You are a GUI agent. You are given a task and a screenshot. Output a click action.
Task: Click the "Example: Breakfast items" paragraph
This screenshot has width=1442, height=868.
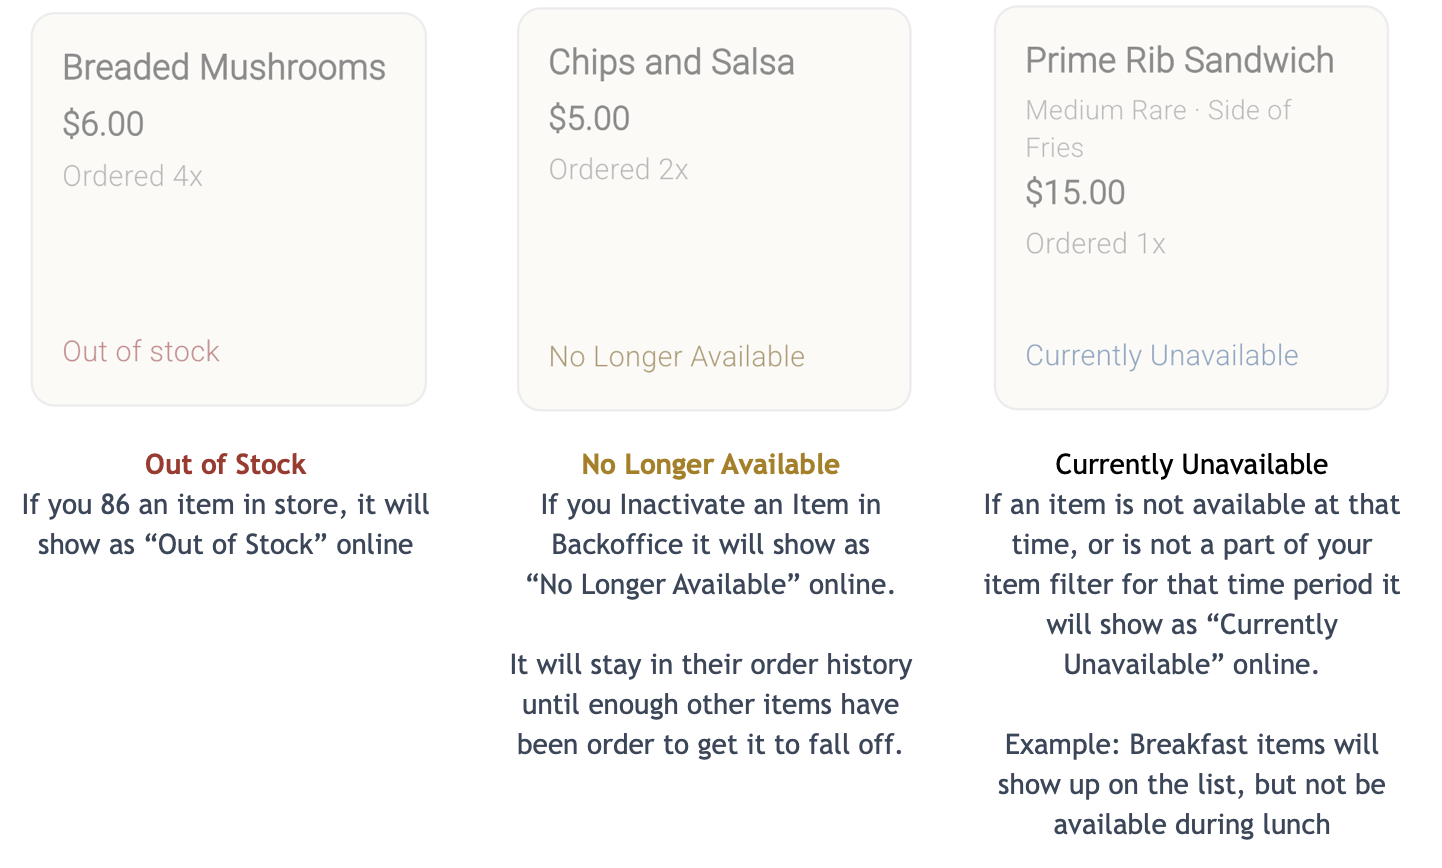pyautogui.click(x=1191, y=784)
